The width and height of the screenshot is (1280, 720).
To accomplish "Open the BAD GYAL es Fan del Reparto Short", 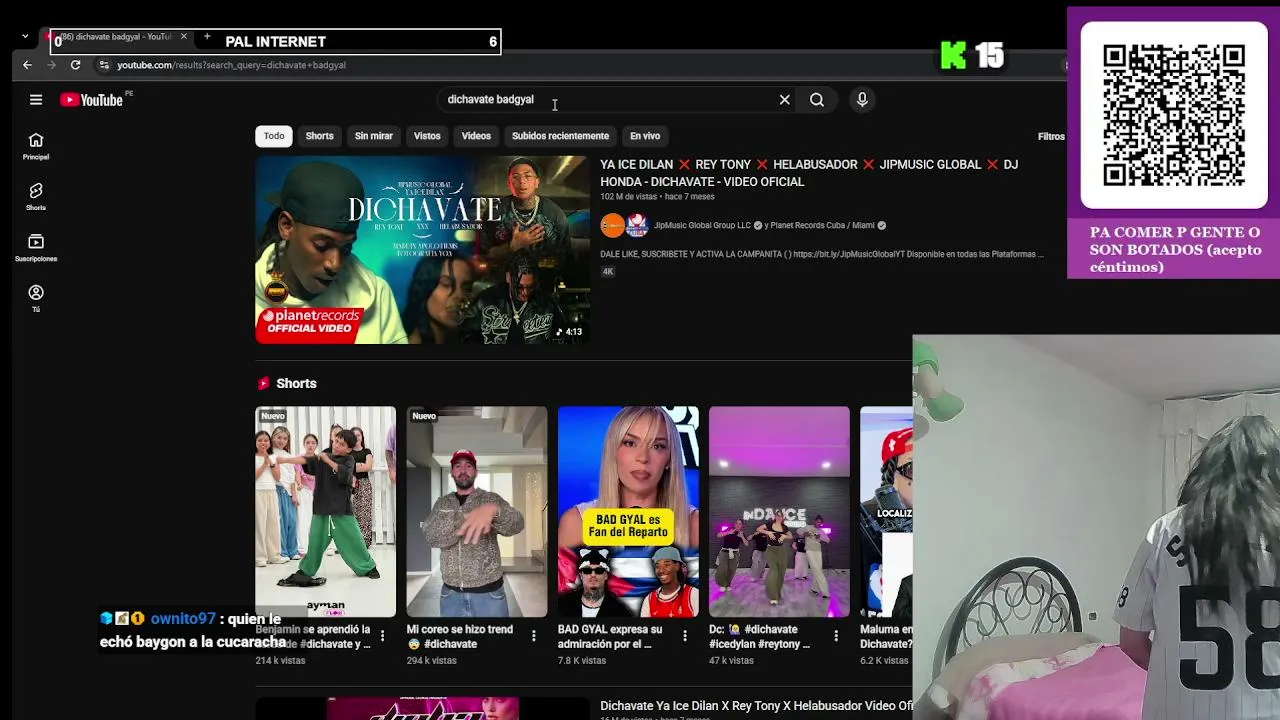I will click(x=628, y=512).
